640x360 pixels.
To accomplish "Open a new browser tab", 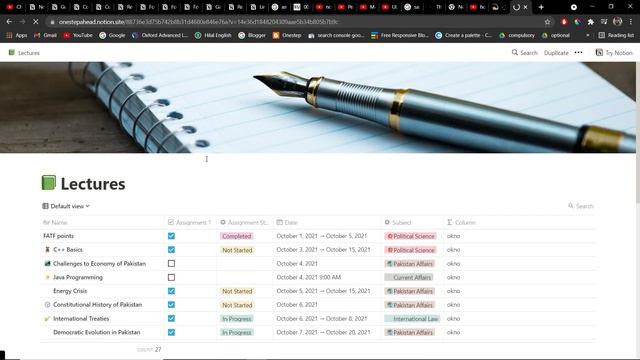I will 541,7.
